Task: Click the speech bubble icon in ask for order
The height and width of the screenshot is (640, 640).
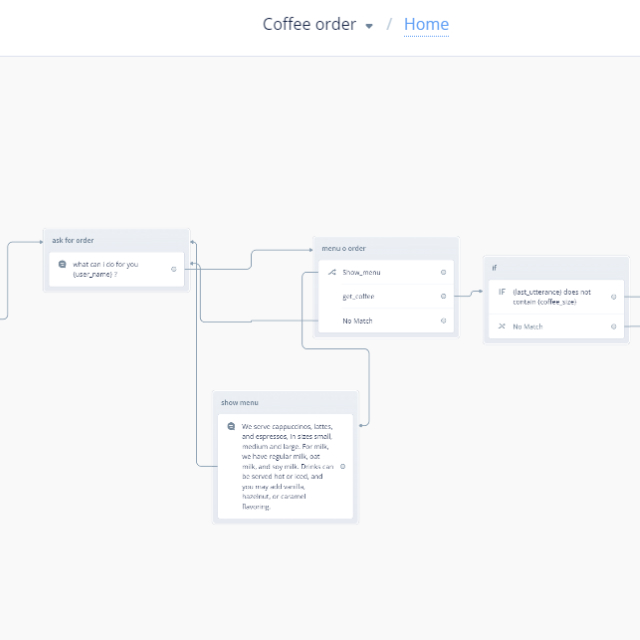Action: [62, 265]
